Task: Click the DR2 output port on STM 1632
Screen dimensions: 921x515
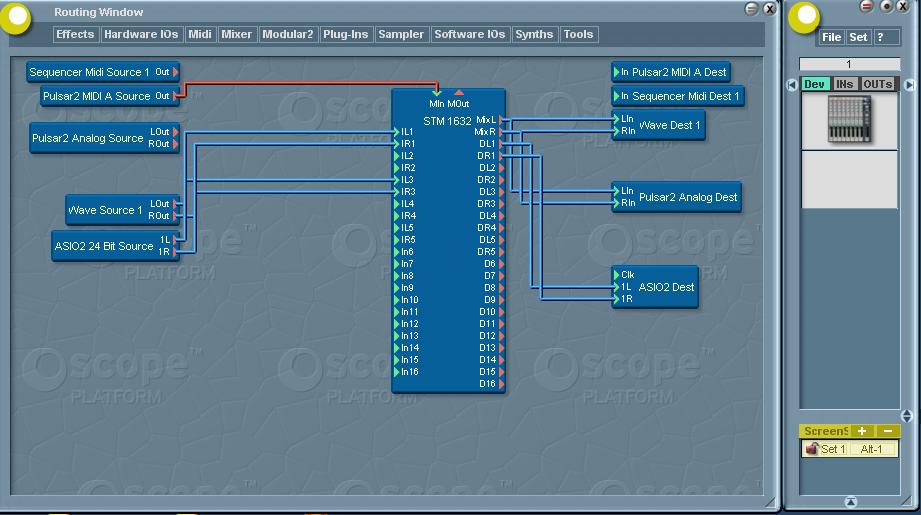Action: (x=501, y=180)
